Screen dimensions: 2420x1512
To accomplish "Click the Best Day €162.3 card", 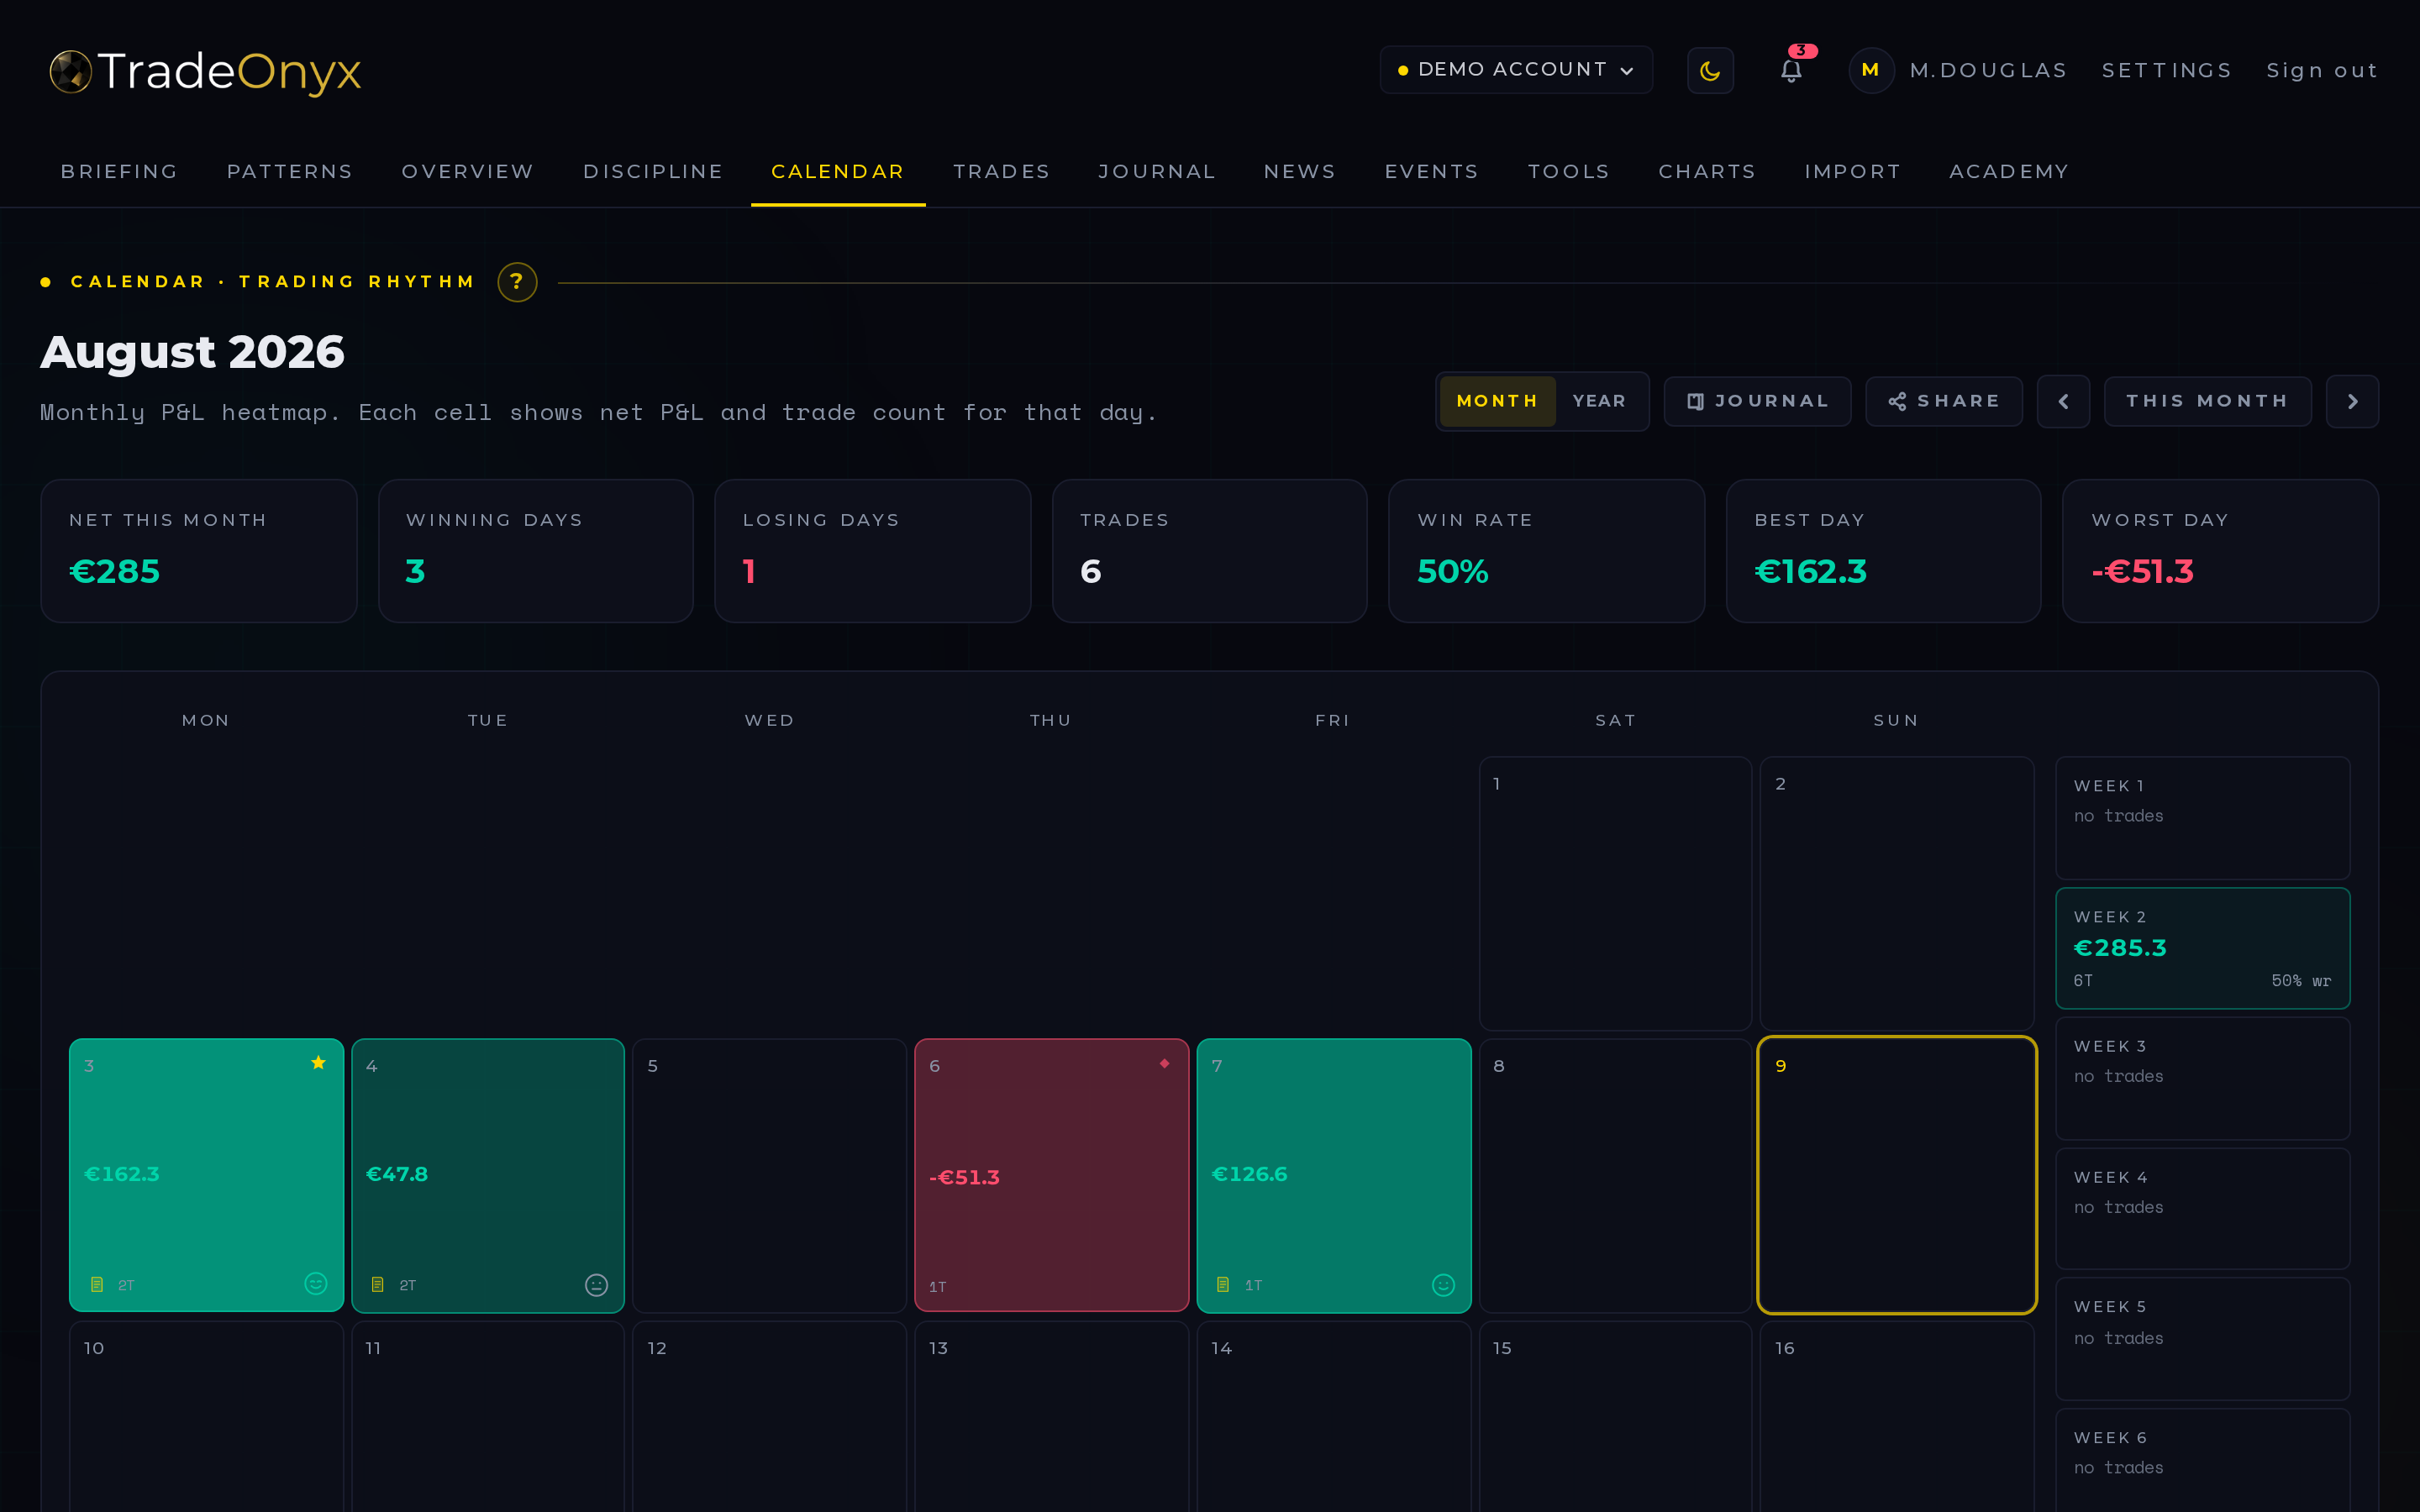I will [1883, 551].
